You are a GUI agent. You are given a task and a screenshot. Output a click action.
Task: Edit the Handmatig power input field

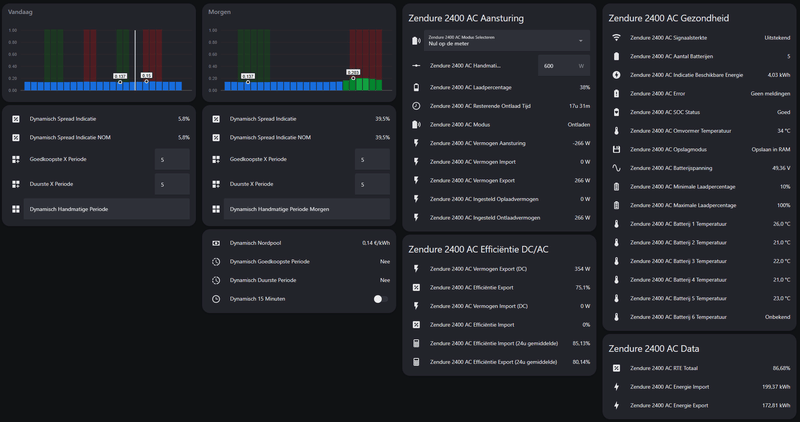(x=564, y=66)
